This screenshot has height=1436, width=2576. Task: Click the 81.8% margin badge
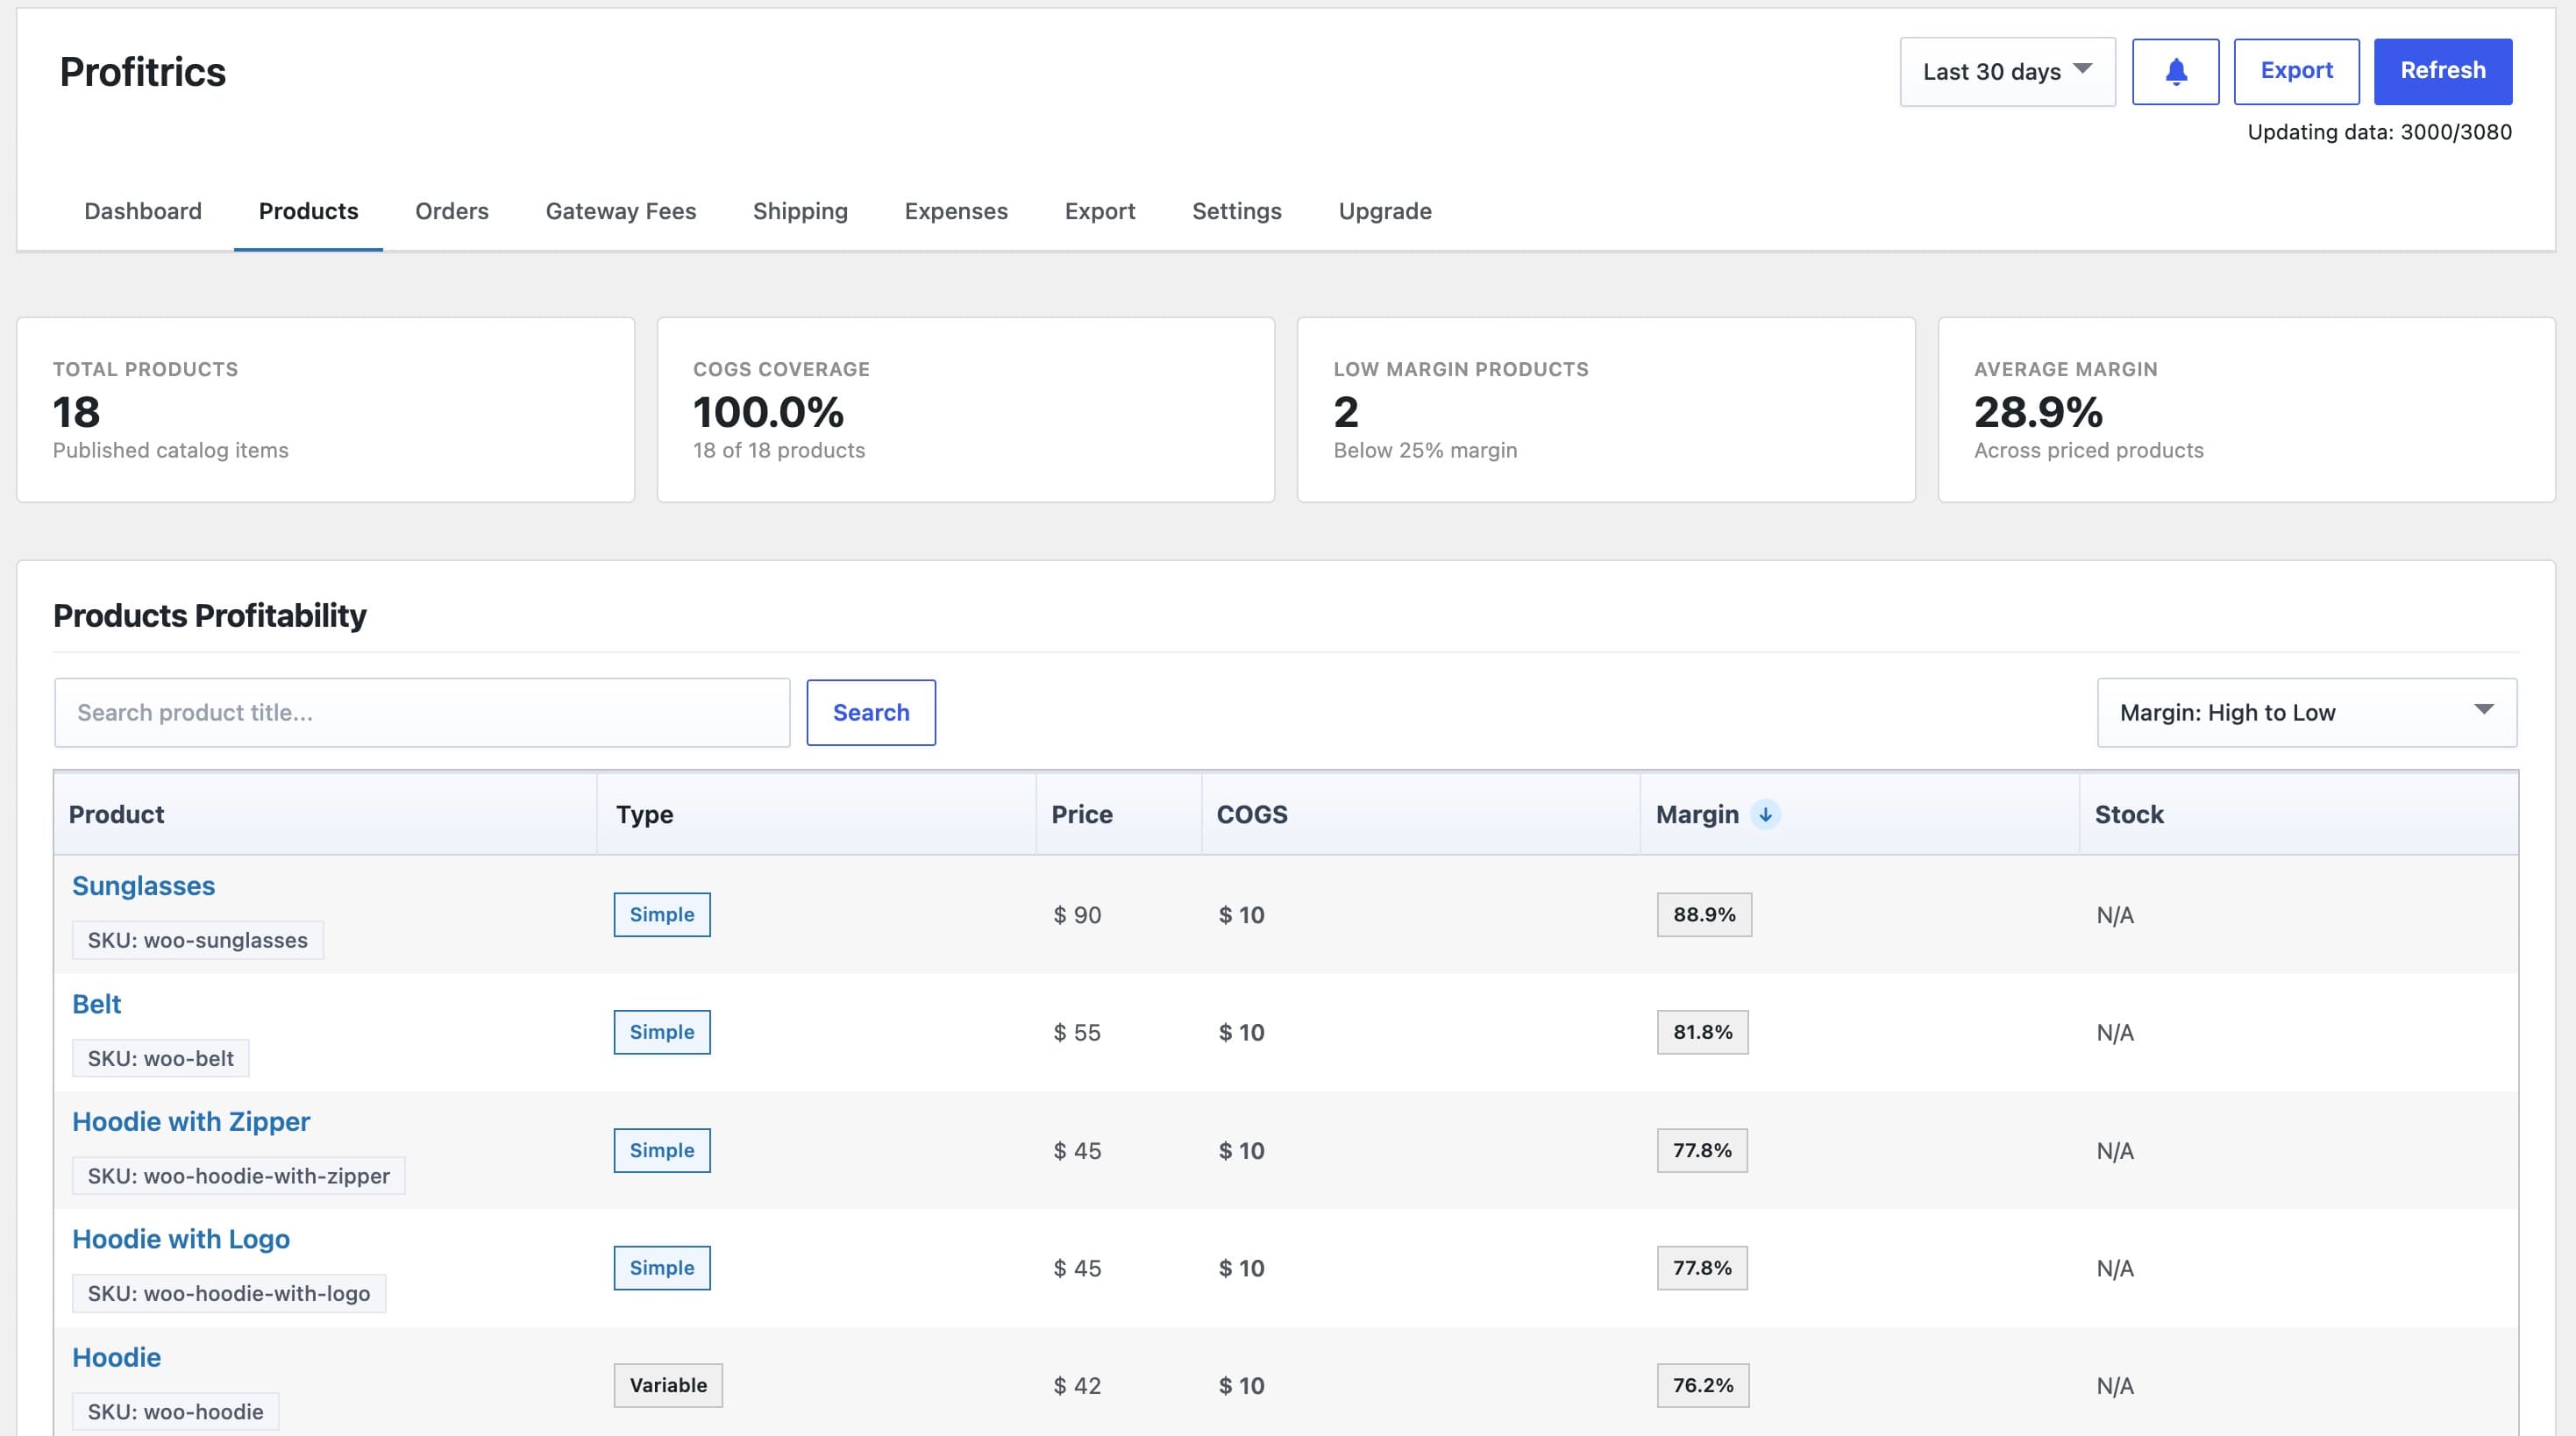point(1702,1032)
